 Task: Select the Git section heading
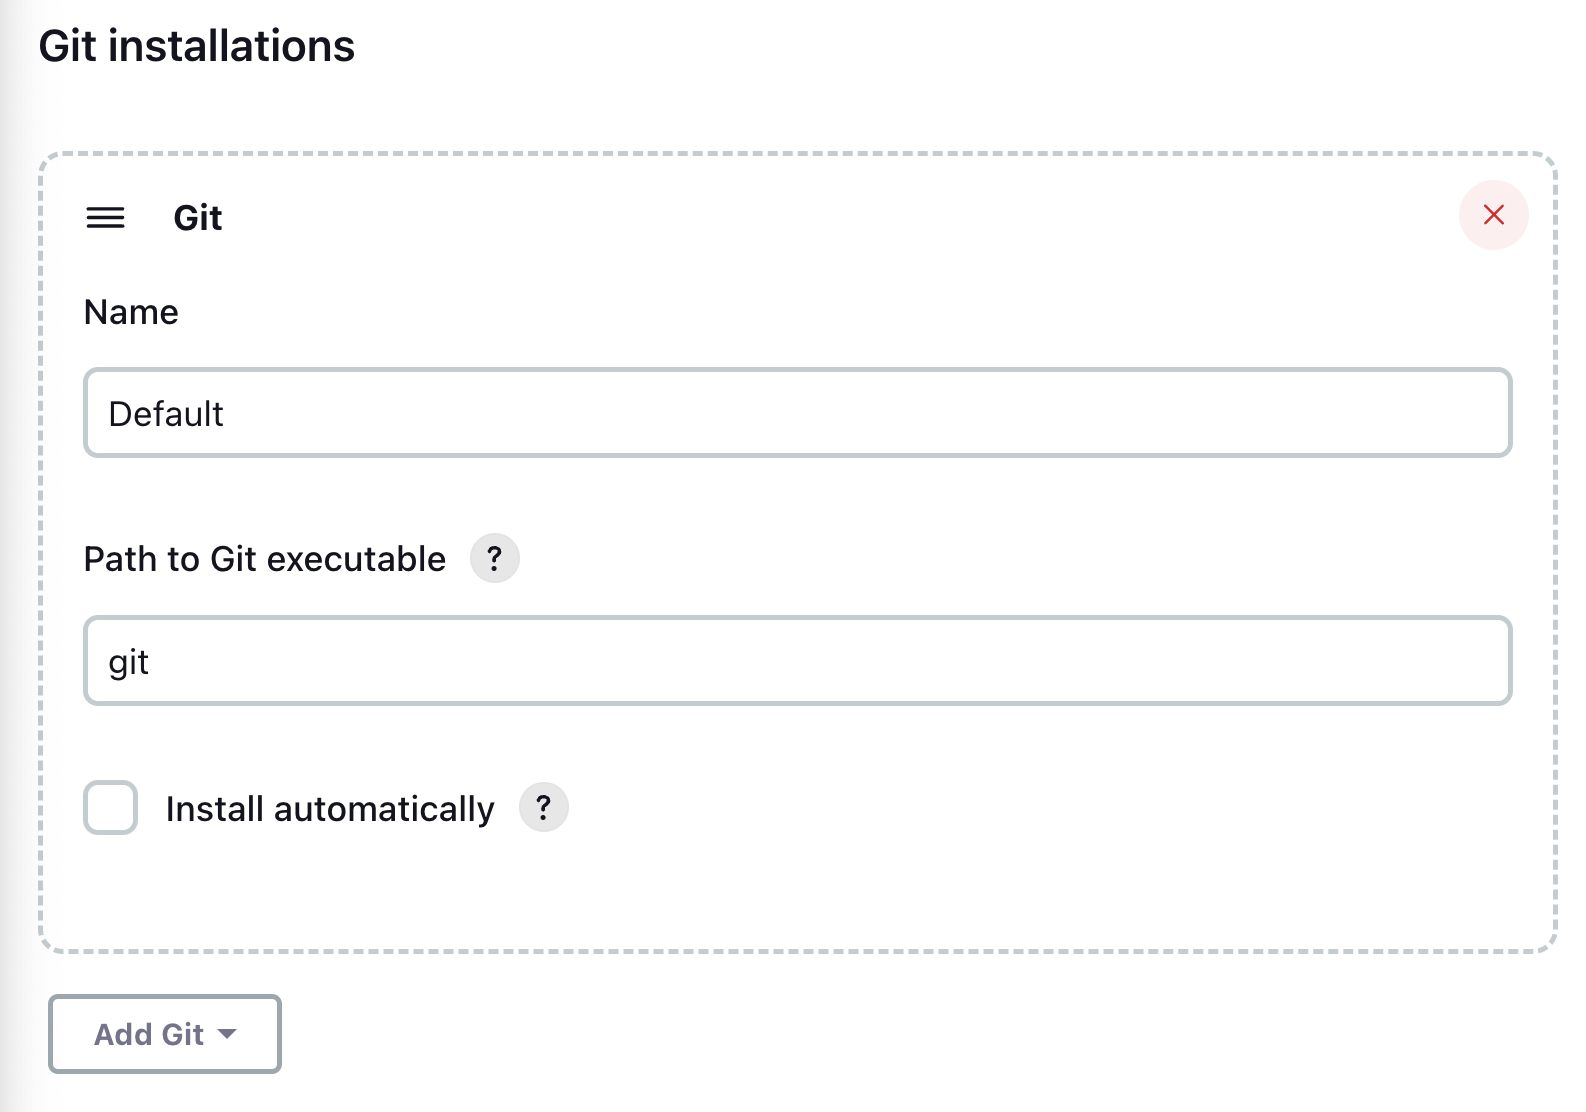(197, 217)
